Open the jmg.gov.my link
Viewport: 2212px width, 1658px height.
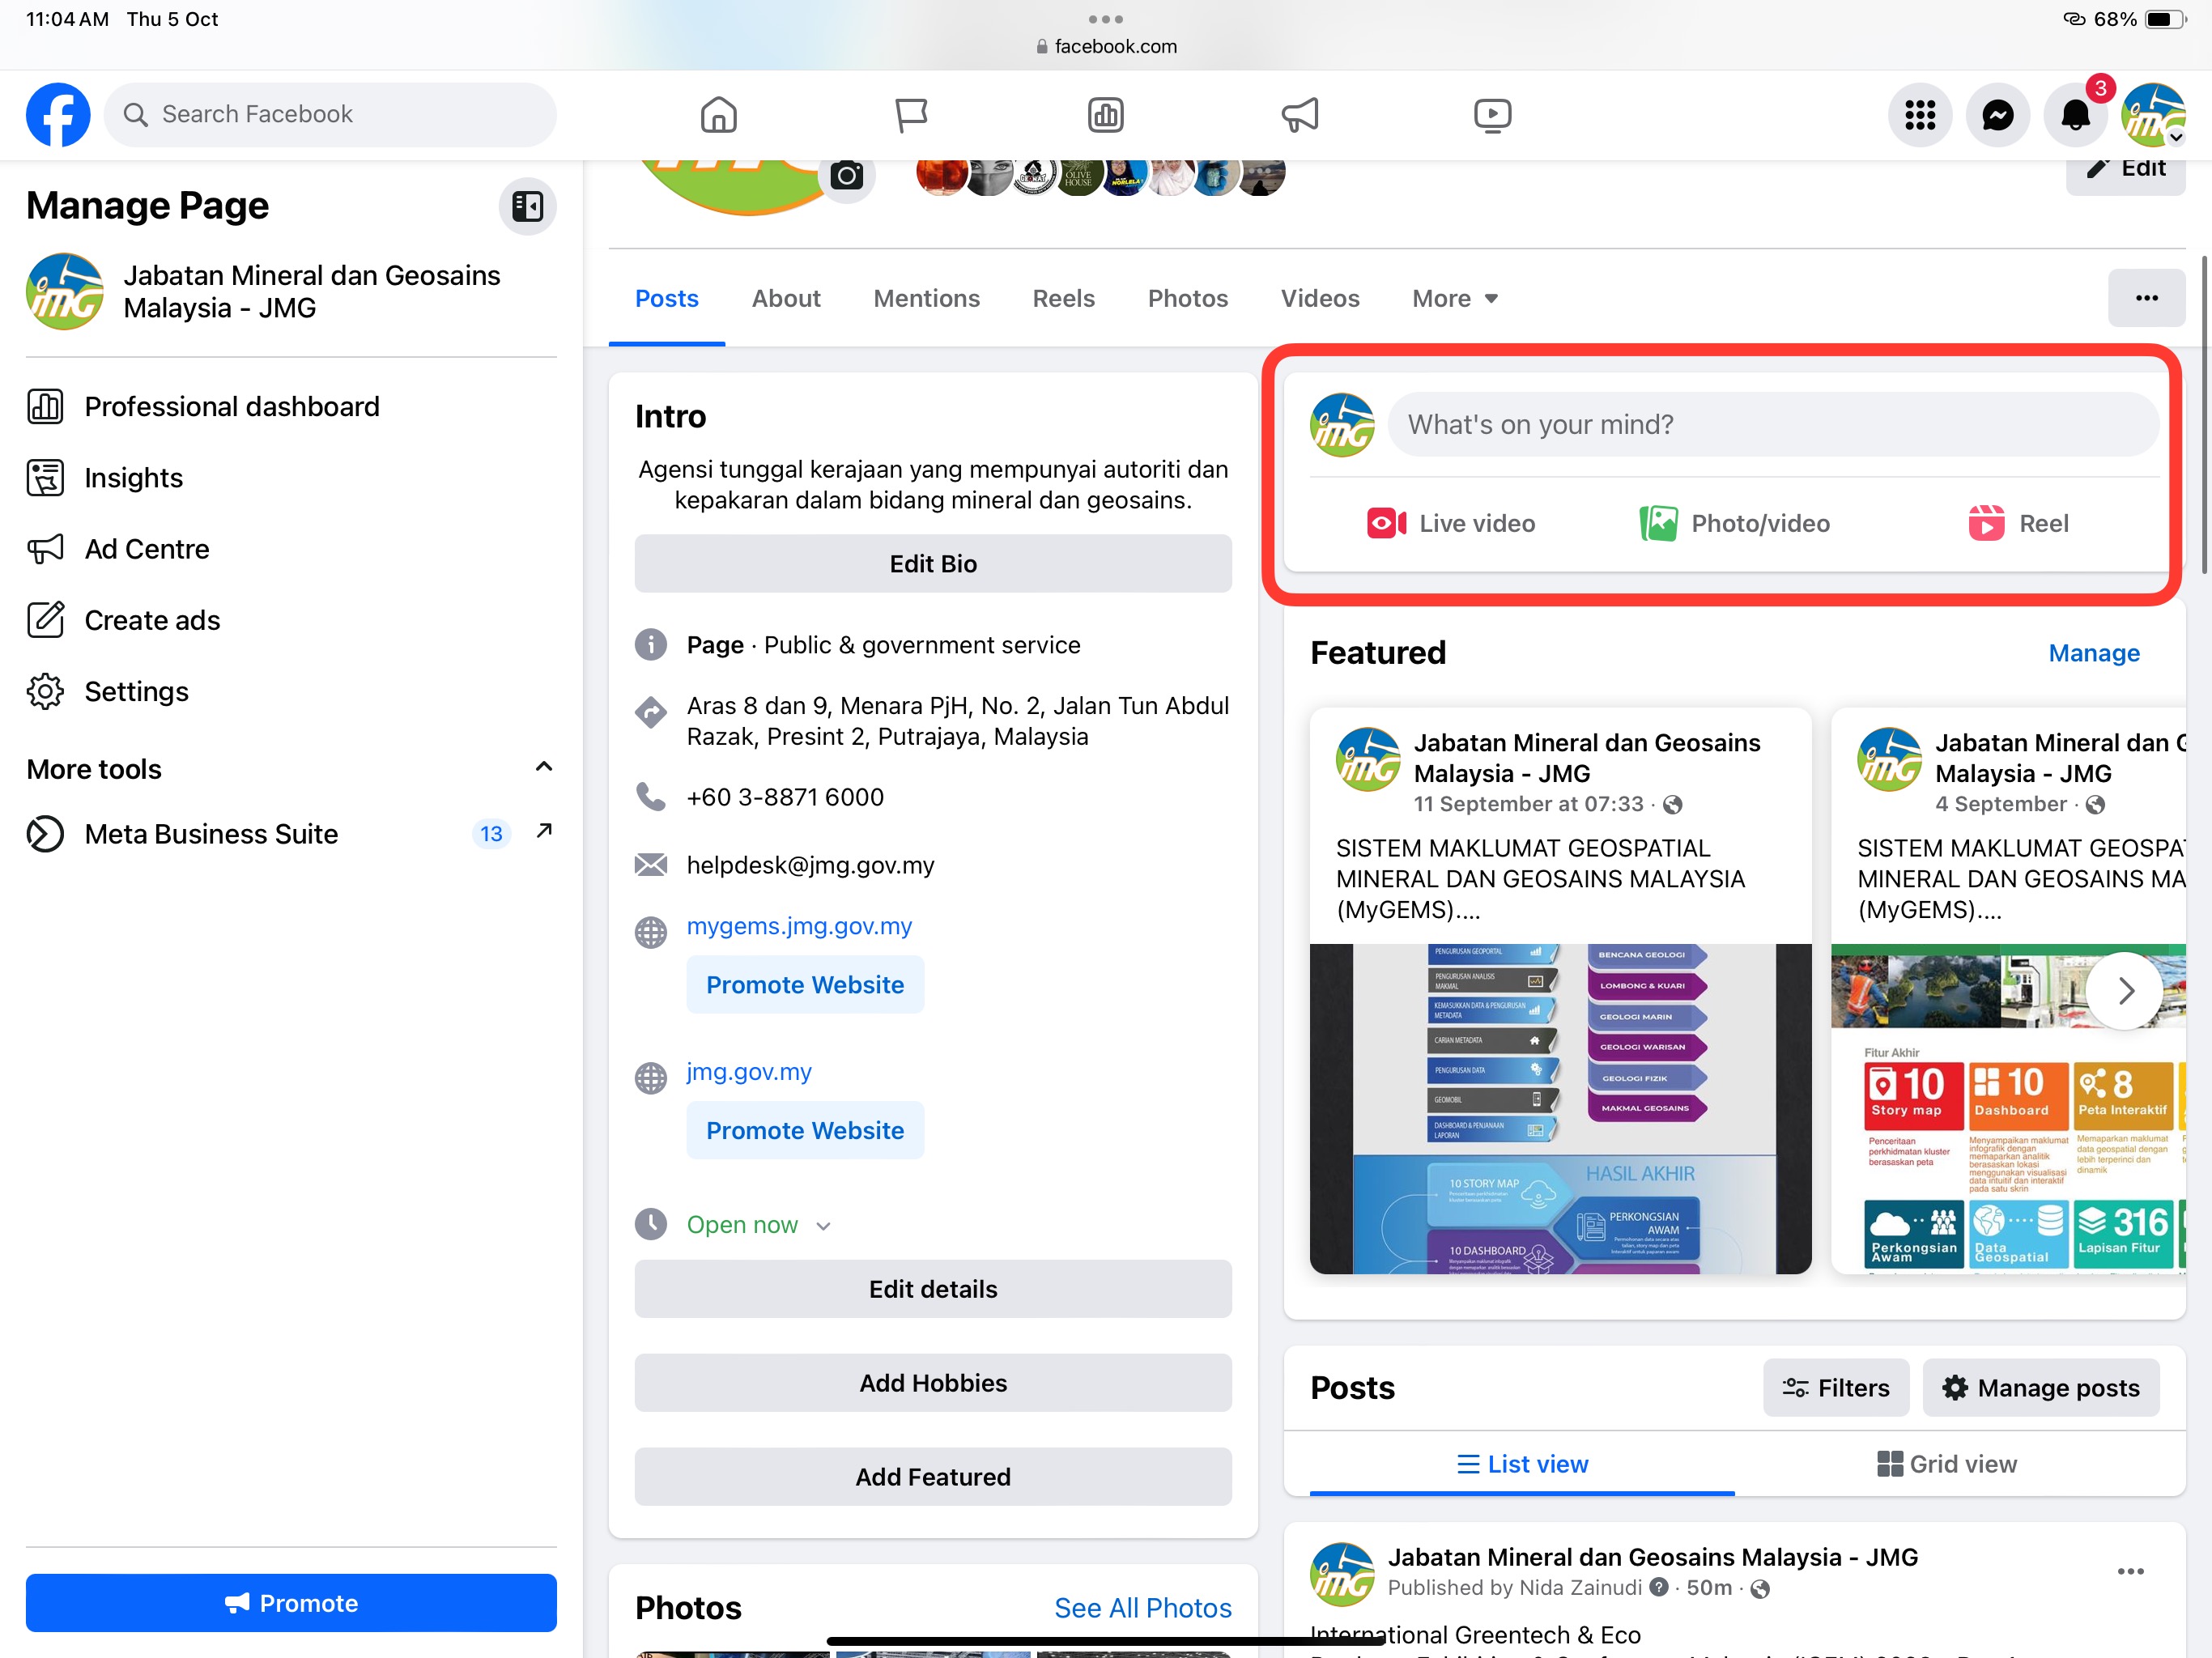tap(749, 1071)
